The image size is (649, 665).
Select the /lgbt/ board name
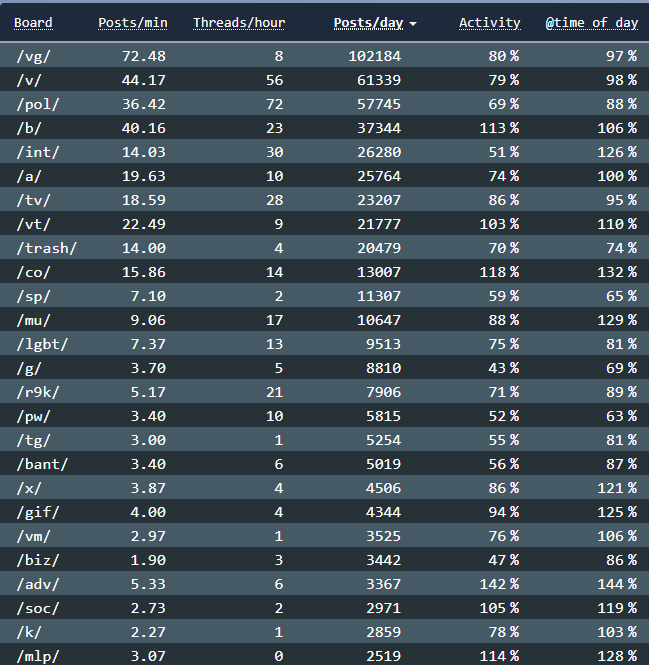click(x=42, y=344)
